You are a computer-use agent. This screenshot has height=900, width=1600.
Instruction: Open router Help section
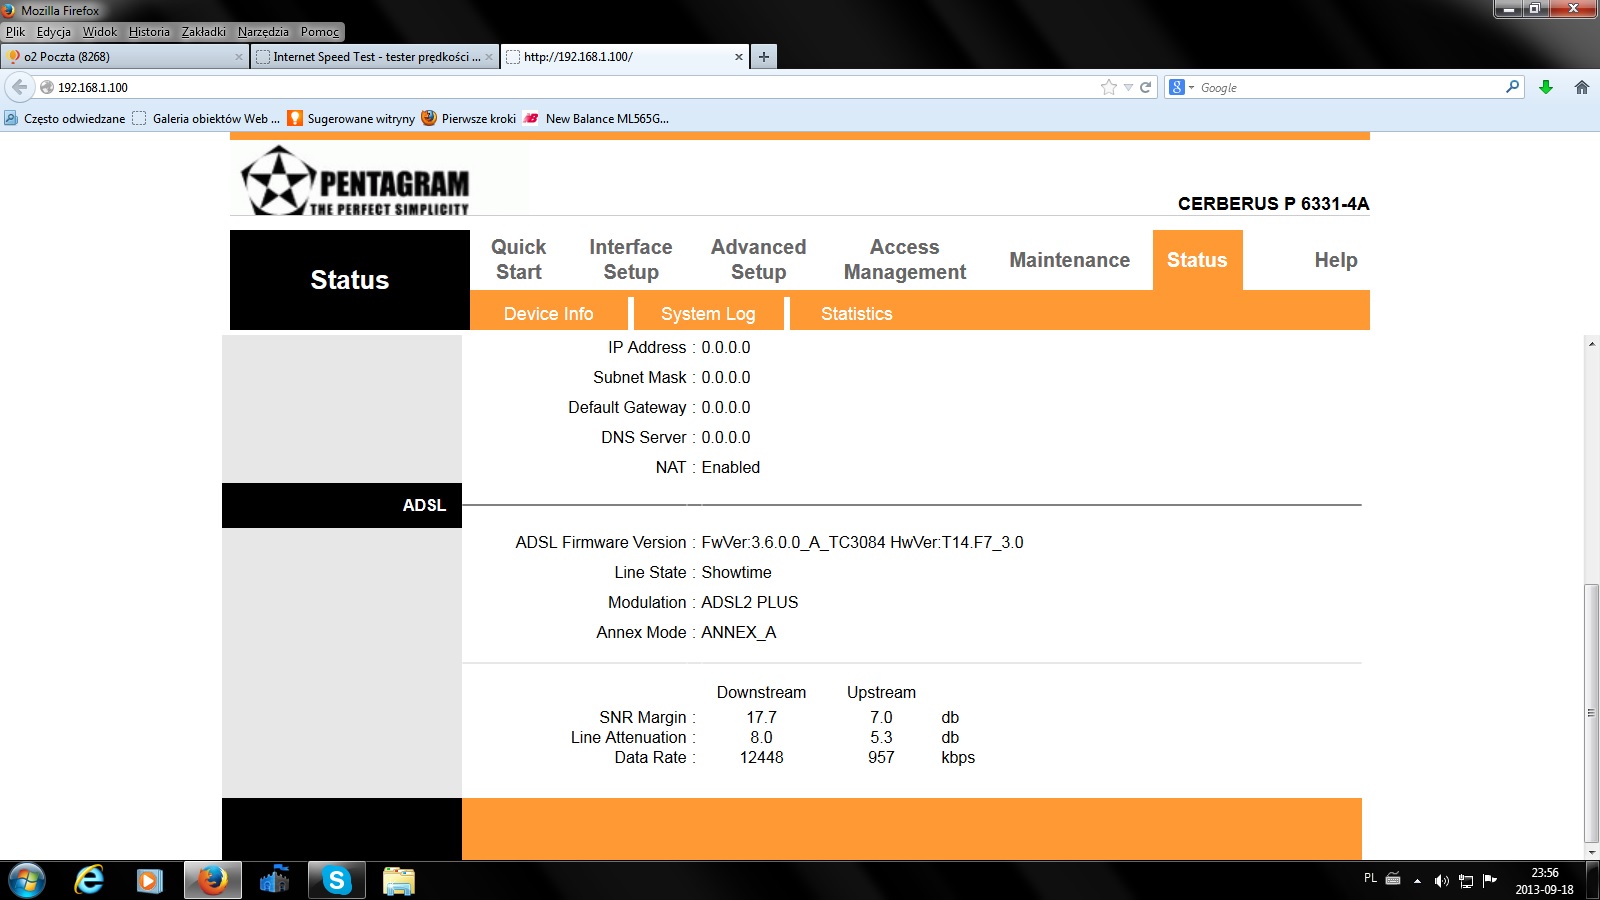(1335, 260)
